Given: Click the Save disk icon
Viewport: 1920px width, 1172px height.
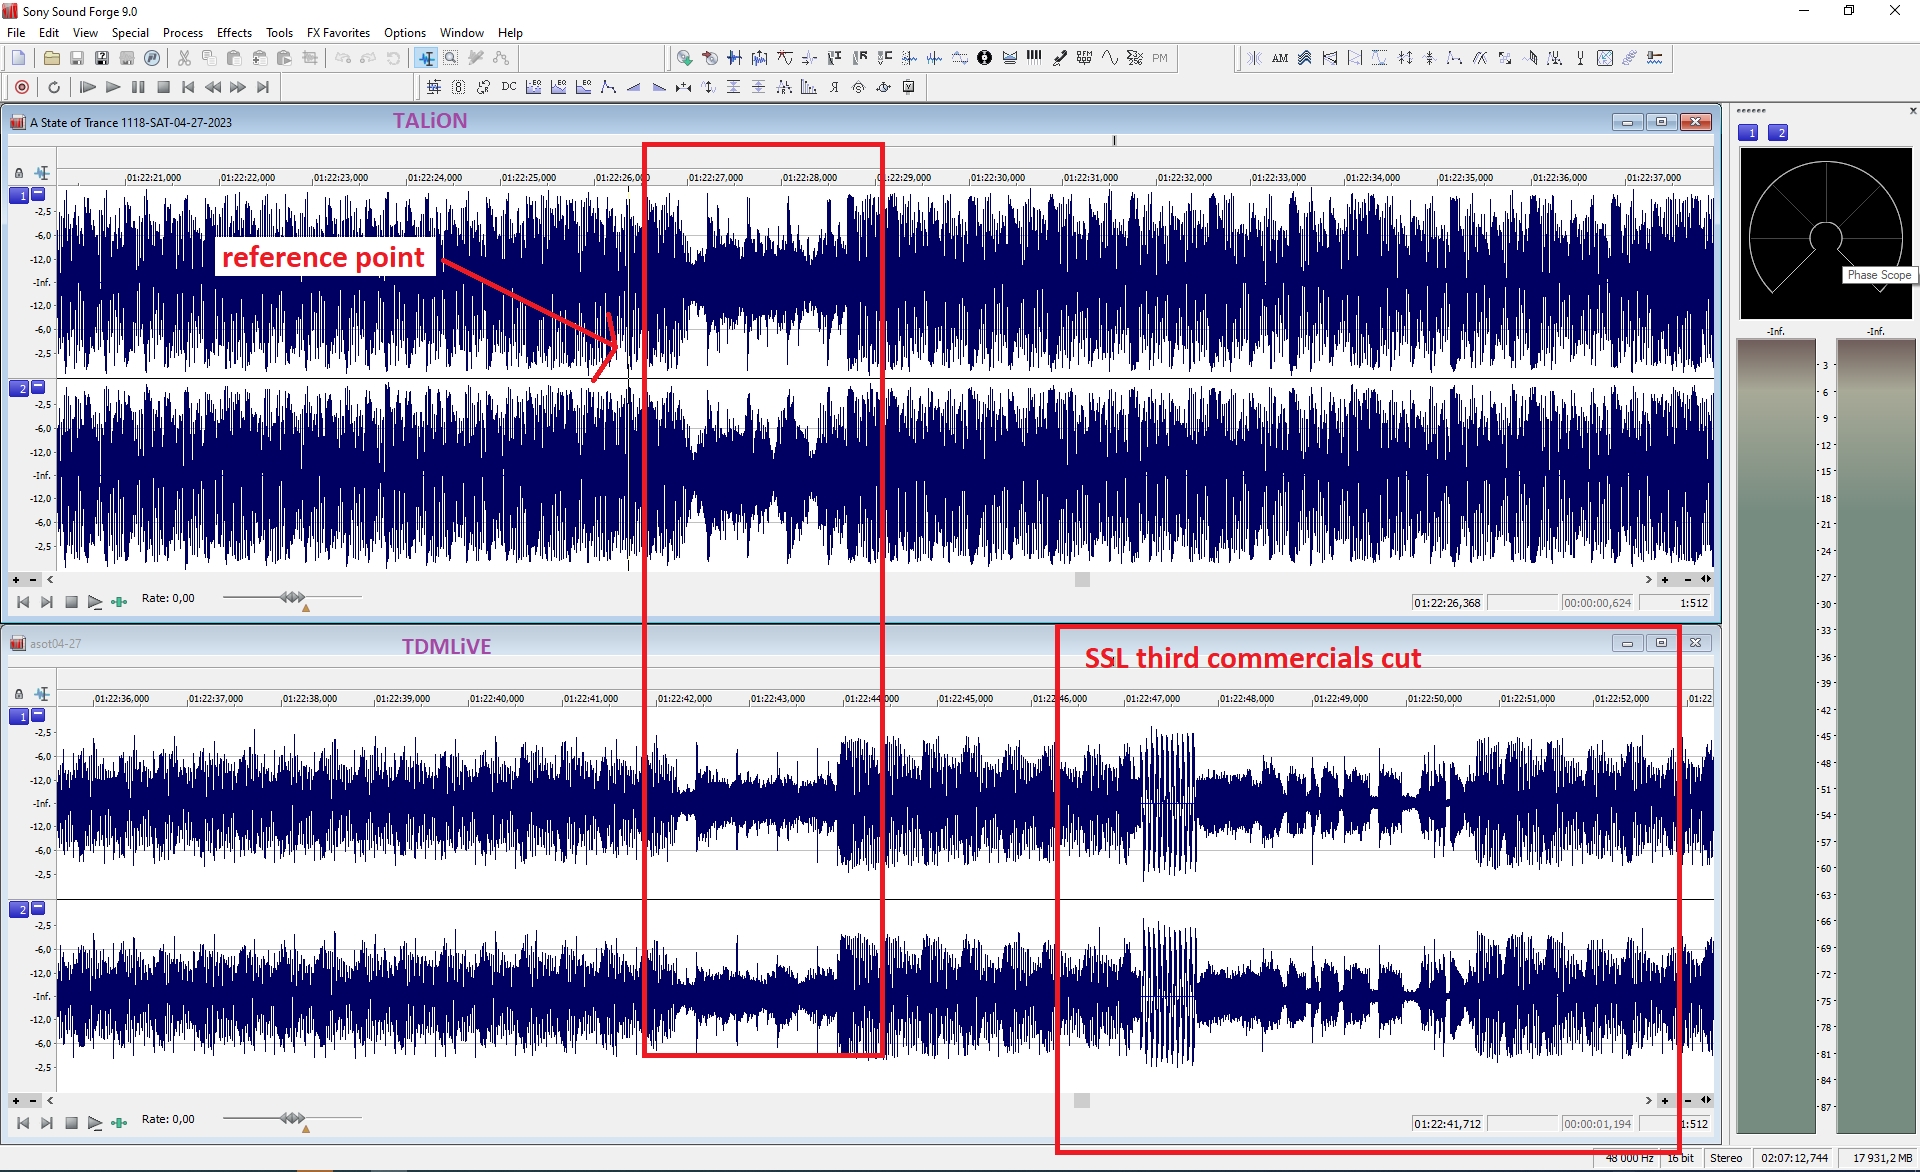Looking at the screenshot, I should [77, 58].
